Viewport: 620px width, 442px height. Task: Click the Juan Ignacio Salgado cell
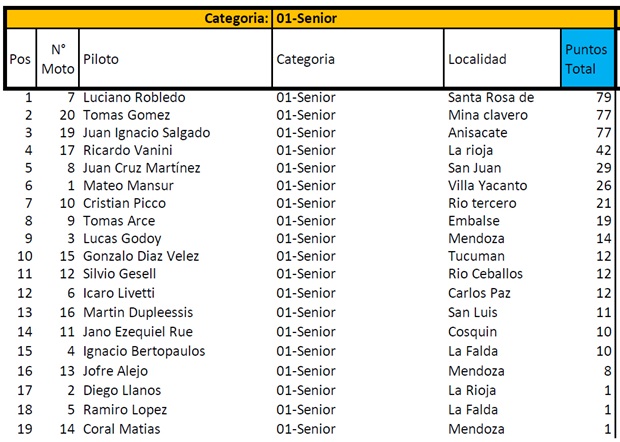[x=147, y=133]
